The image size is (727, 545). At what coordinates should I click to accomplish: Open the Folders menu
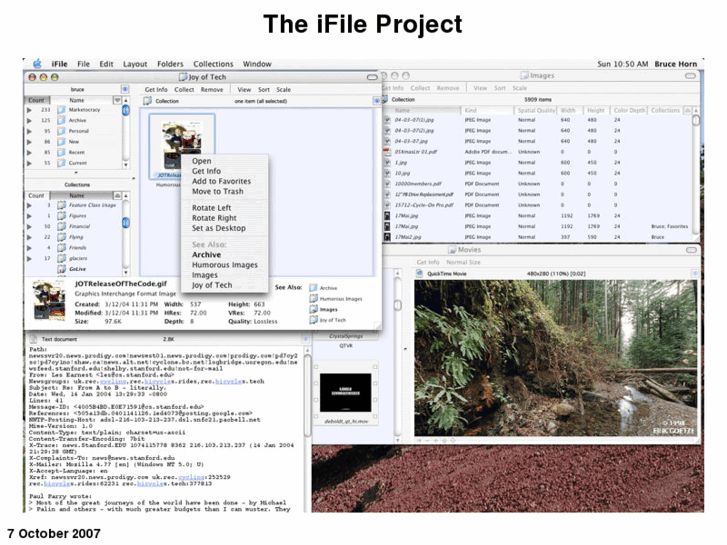(170, 64)
